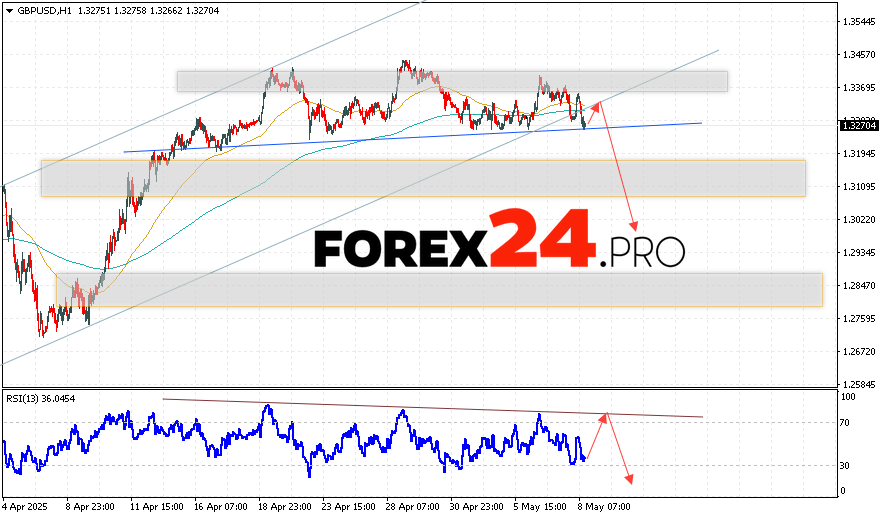Click the 1.28470 price axis label

[x=859, y=285]
